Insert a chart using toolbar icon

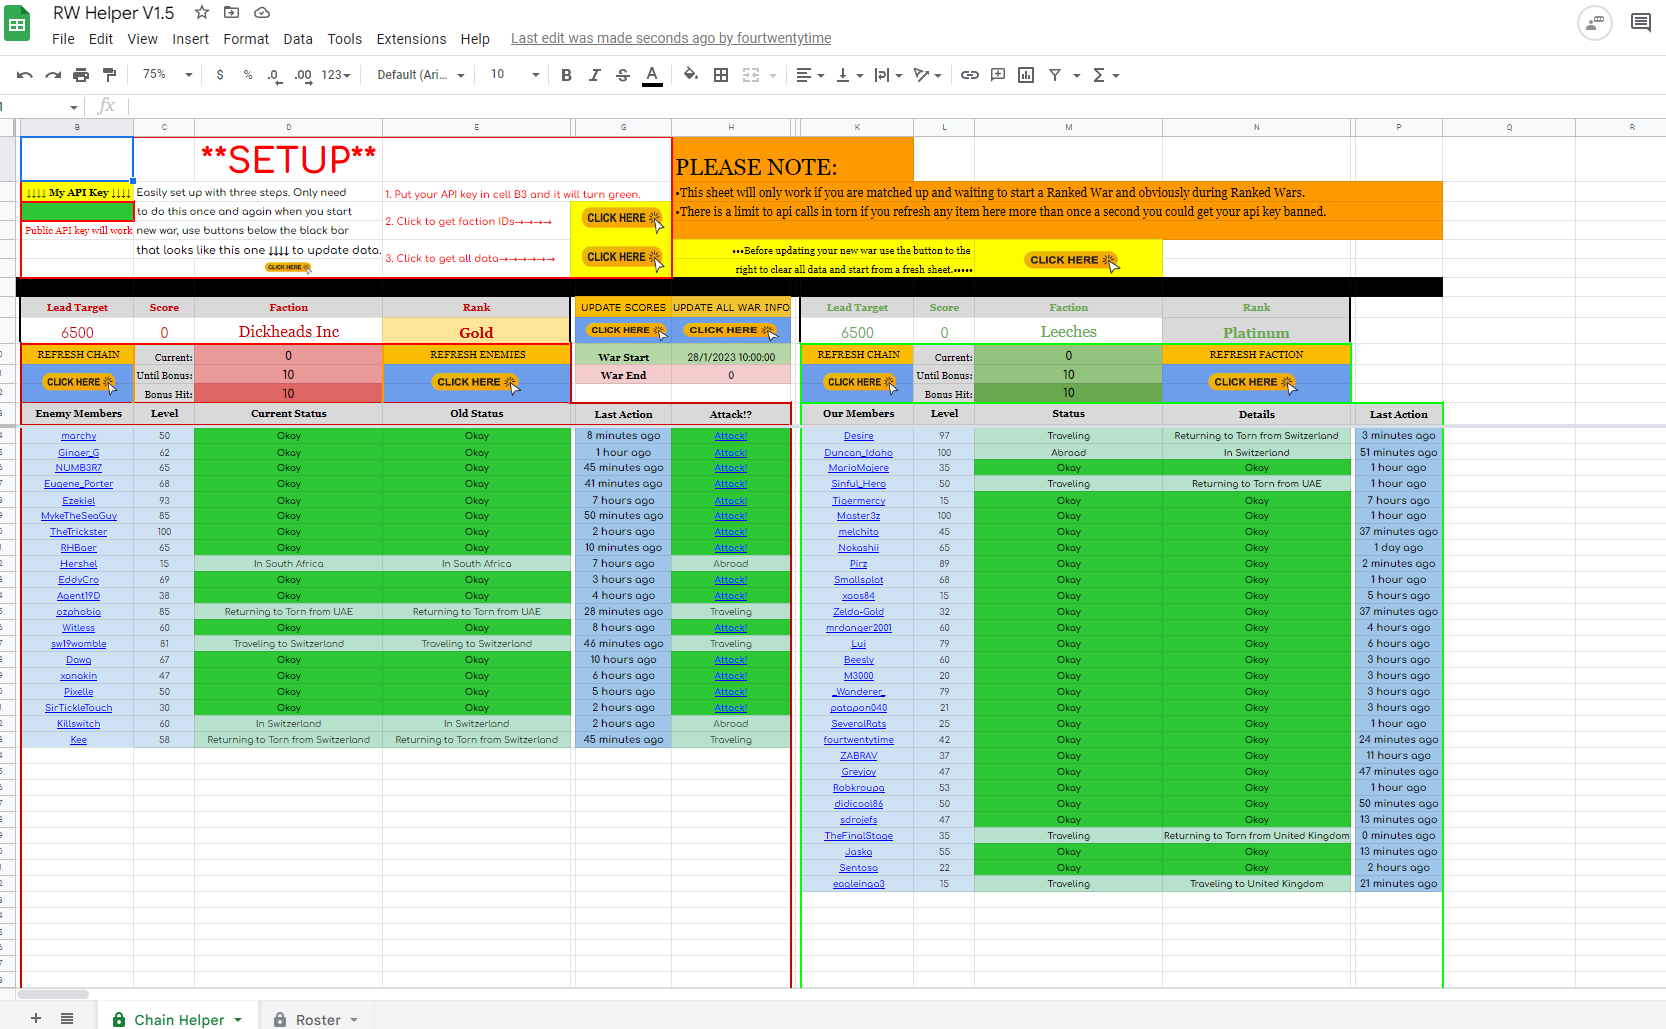pos(1026,75)
